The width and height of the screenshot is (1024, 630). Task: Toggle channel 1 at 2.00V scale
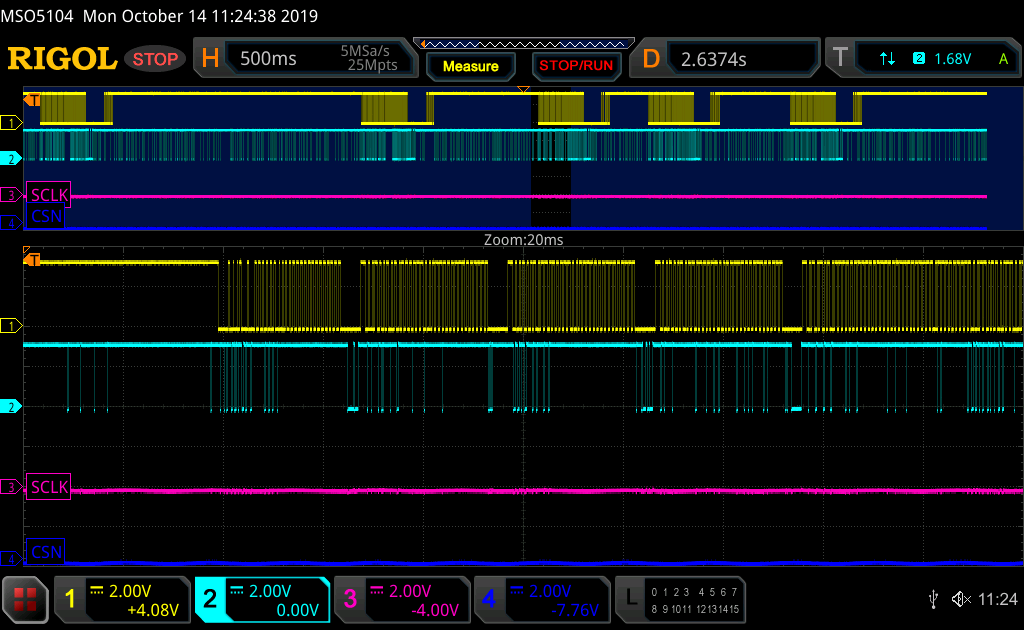pyautogui.click(x=122, y=599)
